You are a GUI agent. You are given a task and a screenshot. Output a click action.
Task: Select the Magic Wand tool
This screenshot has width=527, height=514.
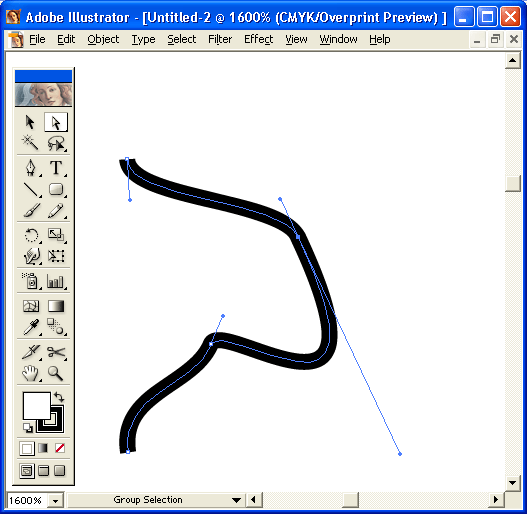(x=30, y=143)
